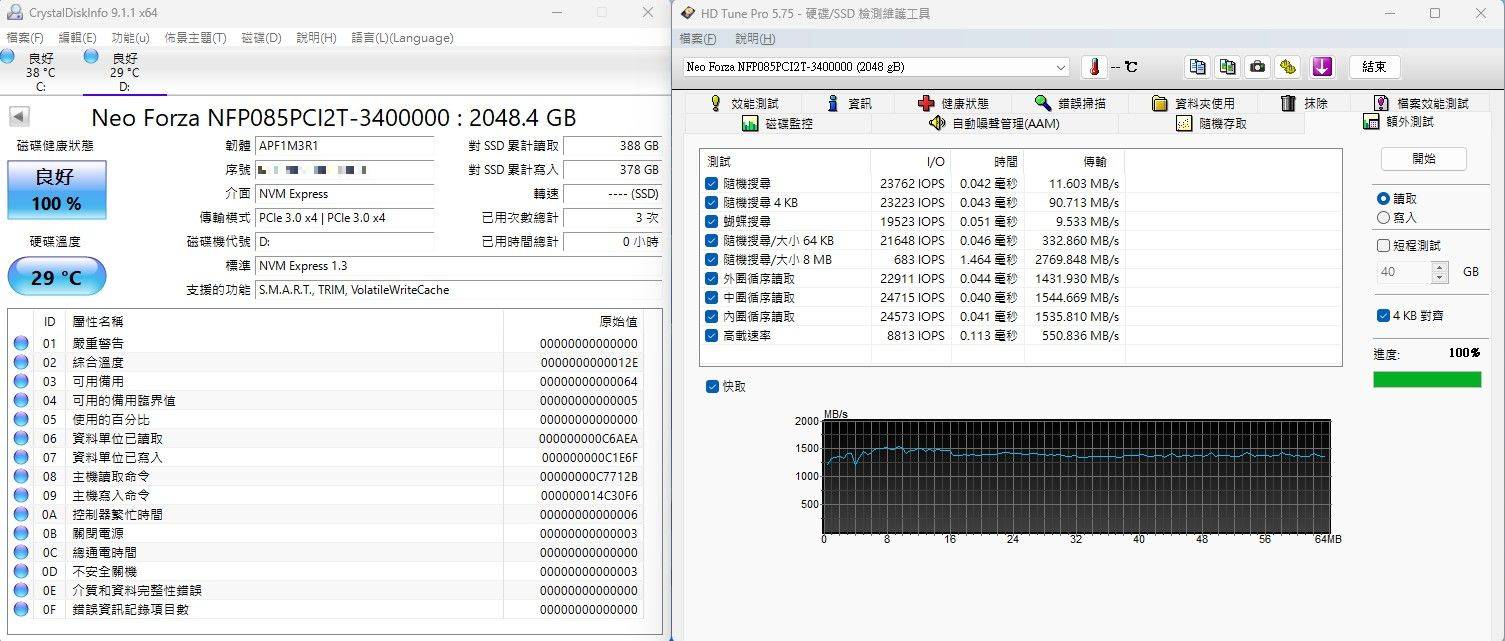Click the thermometer icon next to drive selector
The image size is (1505, 641).
point(1093,67)
